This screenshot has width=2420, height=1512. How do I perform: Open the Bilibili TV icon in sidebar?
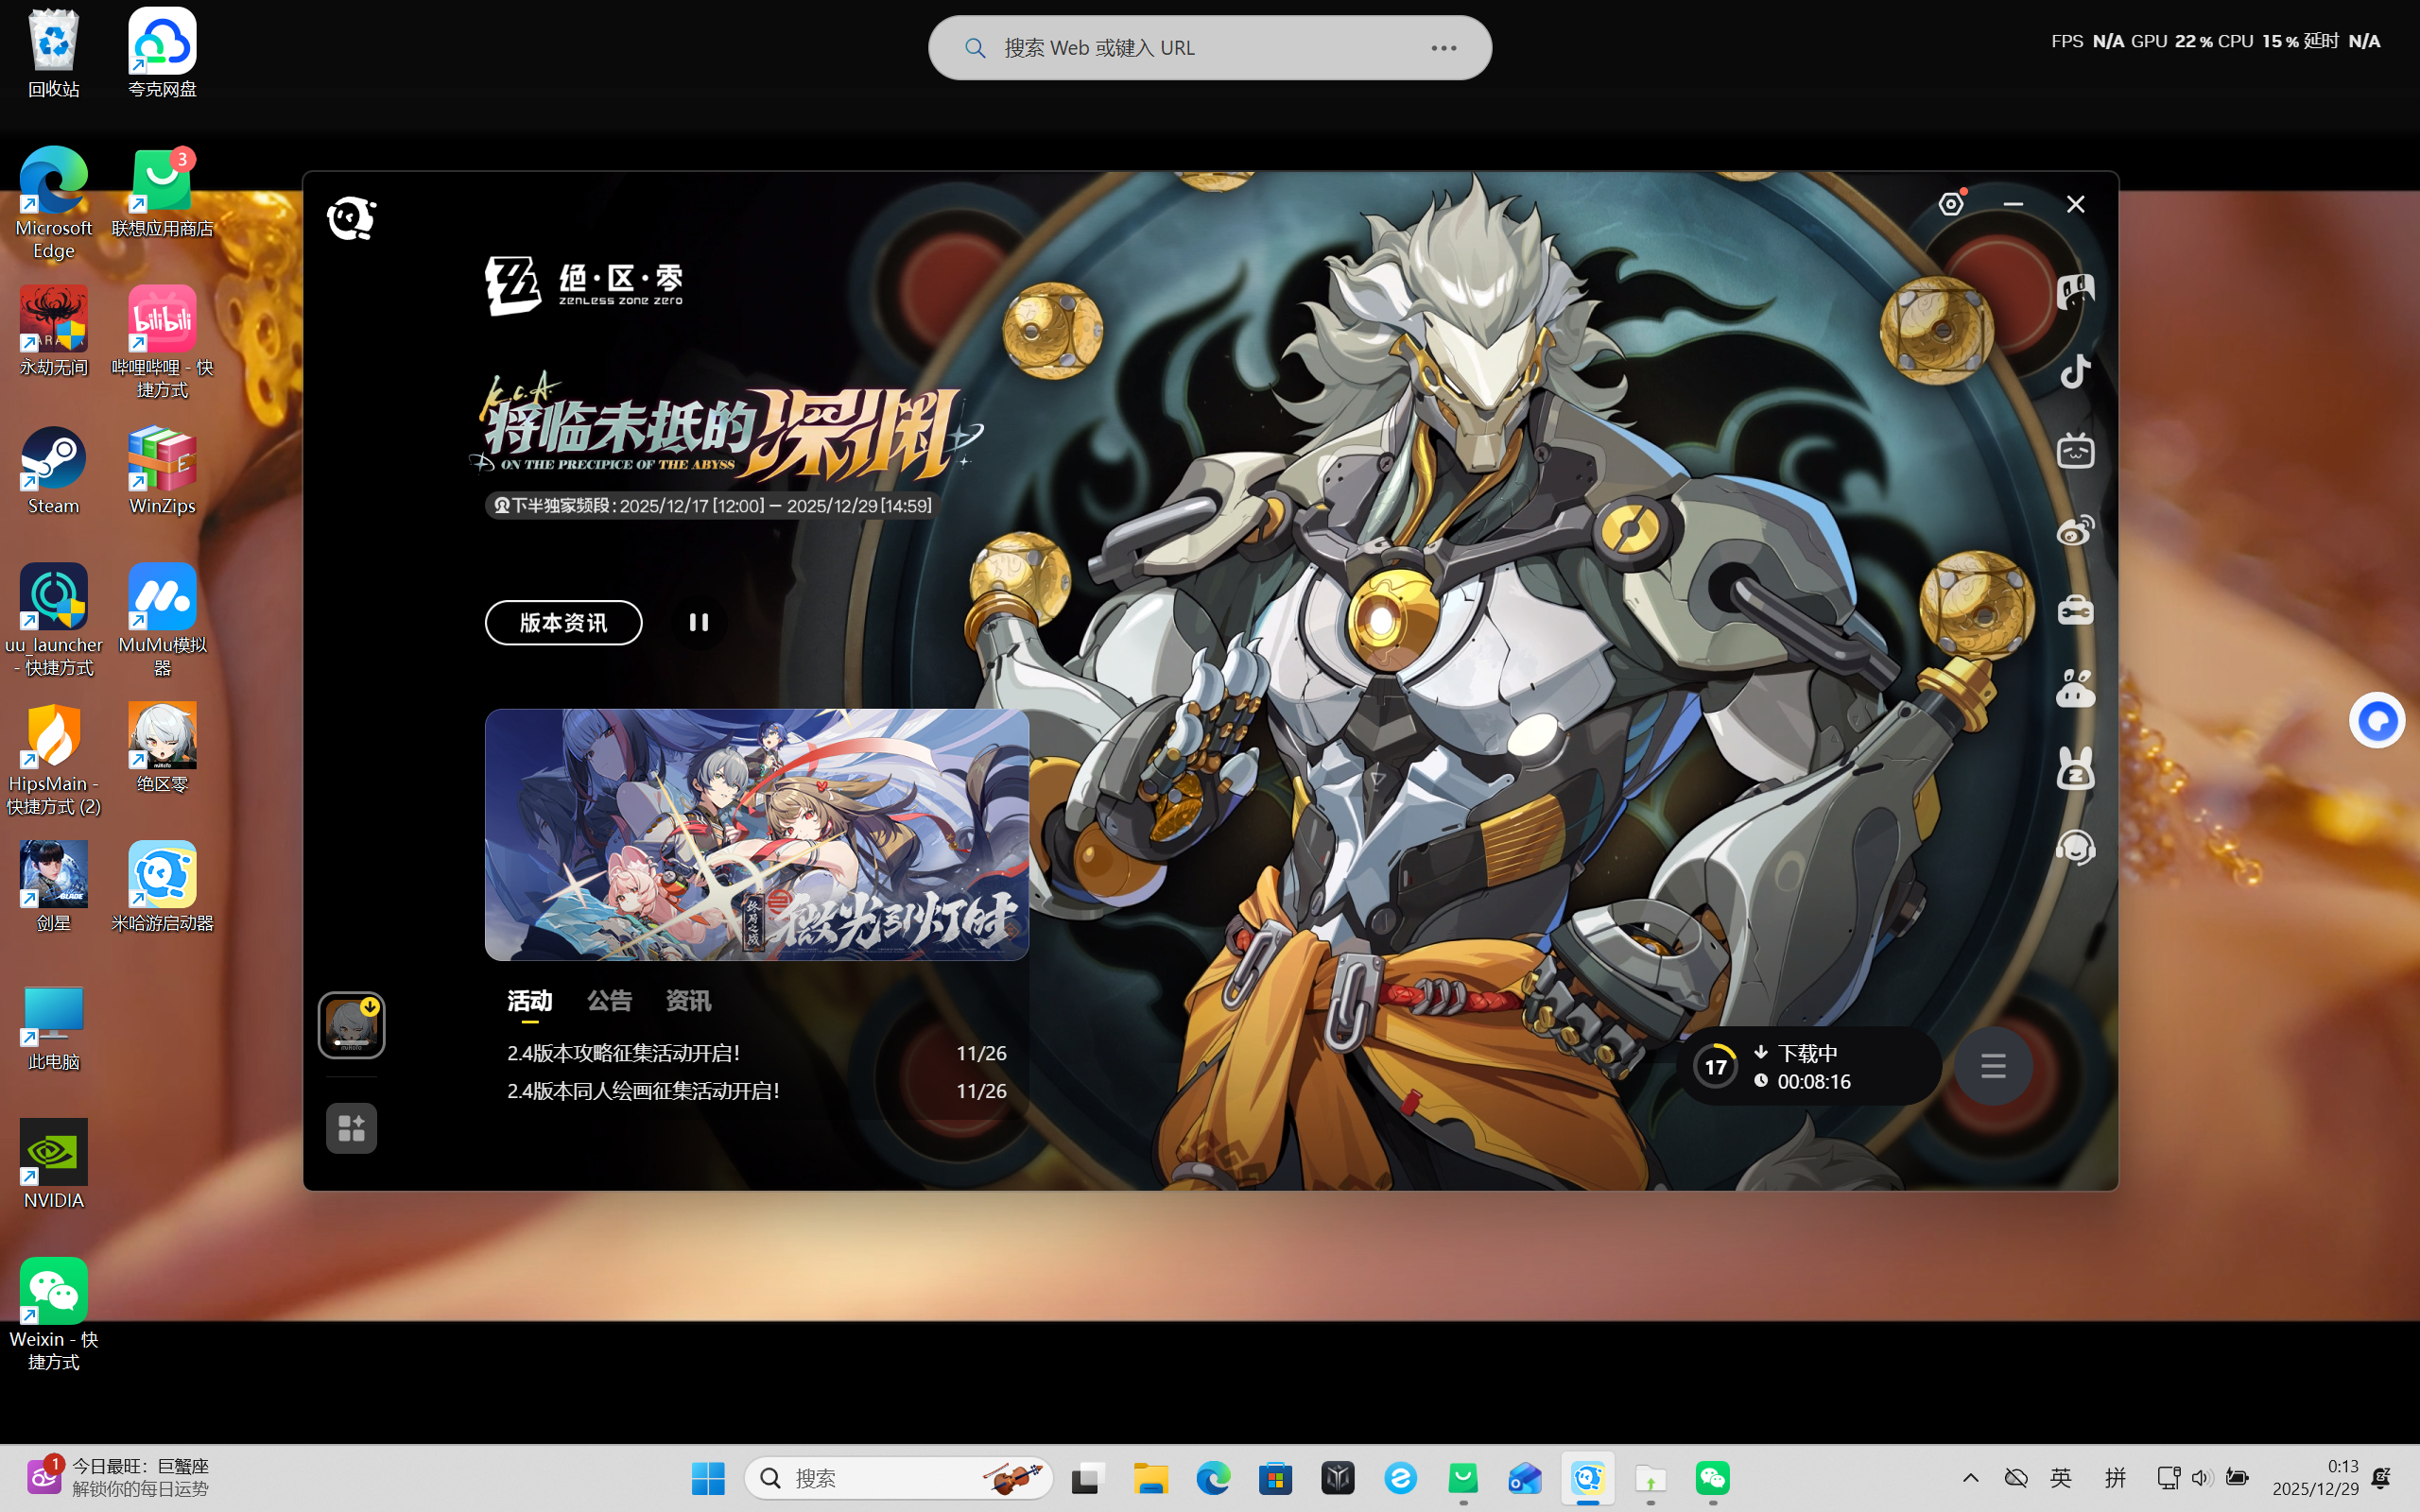2075,451
